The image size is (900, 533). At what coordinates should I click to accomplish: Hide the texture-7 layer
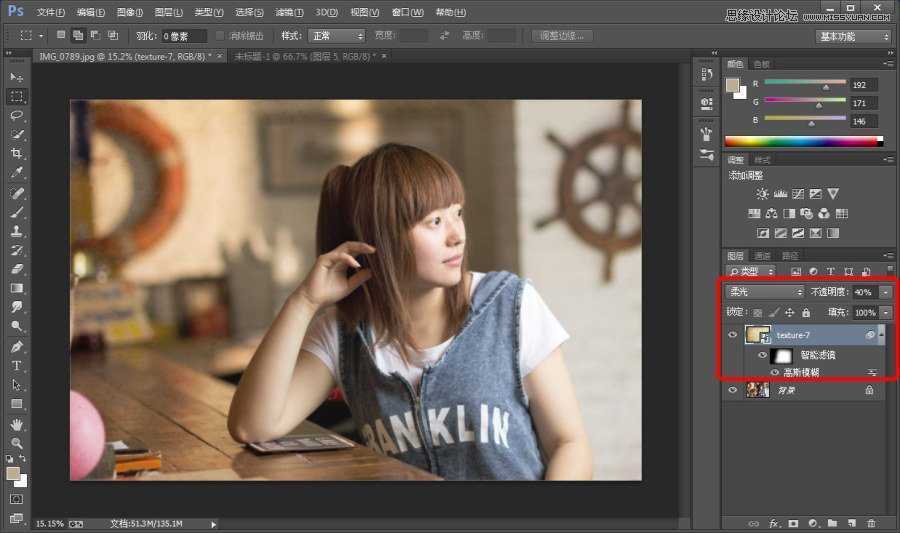coord(732,335)
